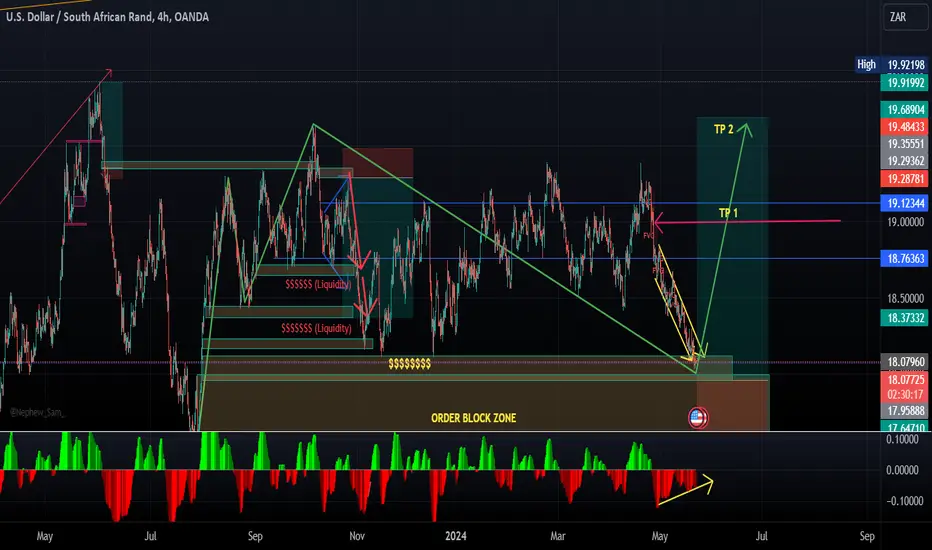
Task: Click the blue 19.12344 line price label
Action: pos(905,203)
